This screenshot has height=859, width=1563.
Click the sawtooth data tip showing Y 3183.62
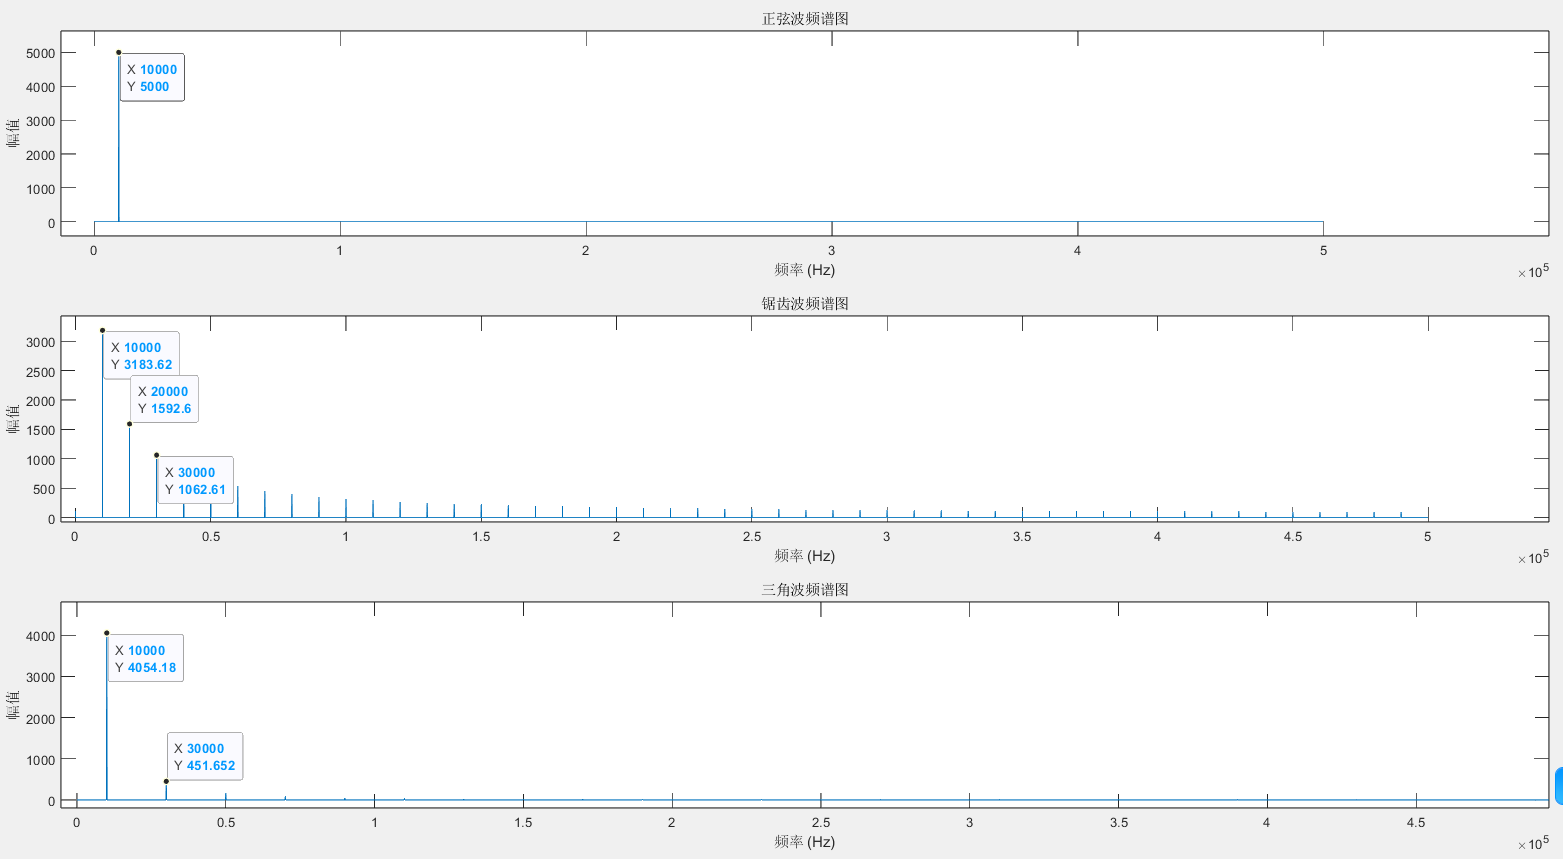(x=141, y=356)
